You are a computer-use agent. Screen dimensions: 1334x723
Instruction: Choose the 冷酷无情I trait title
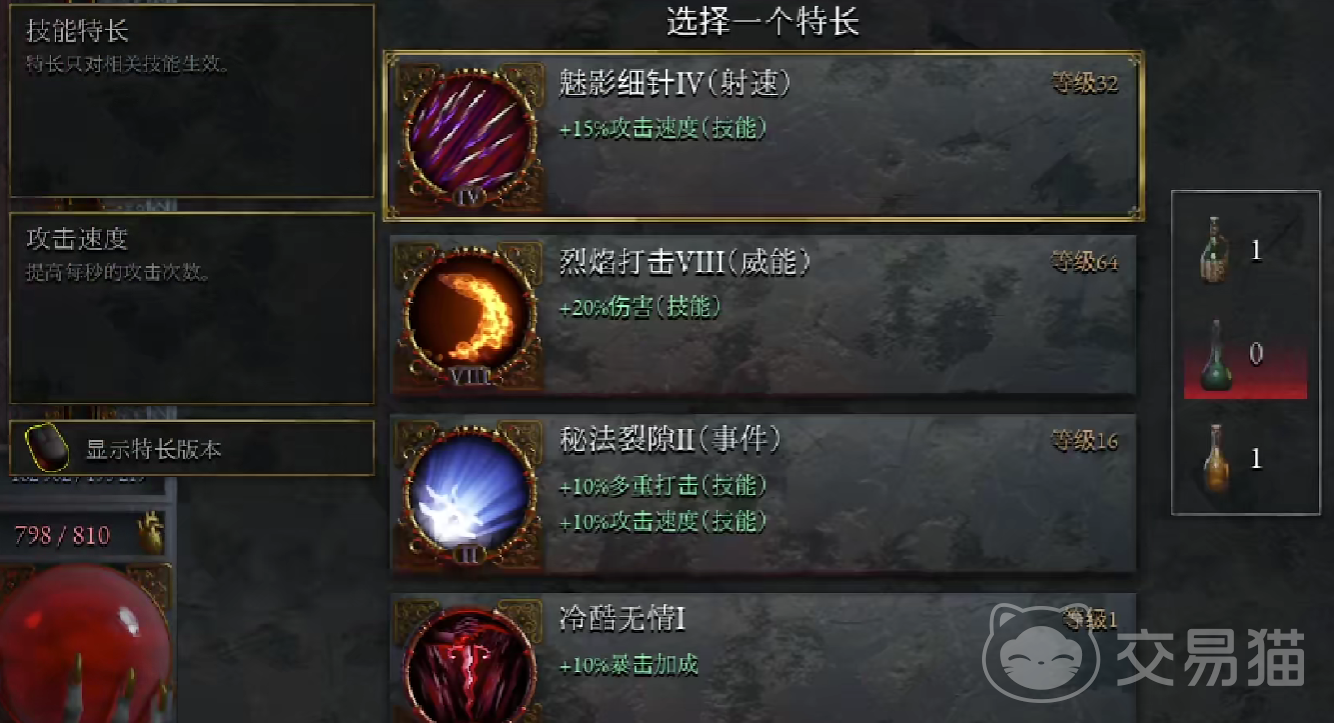point(622,620)
